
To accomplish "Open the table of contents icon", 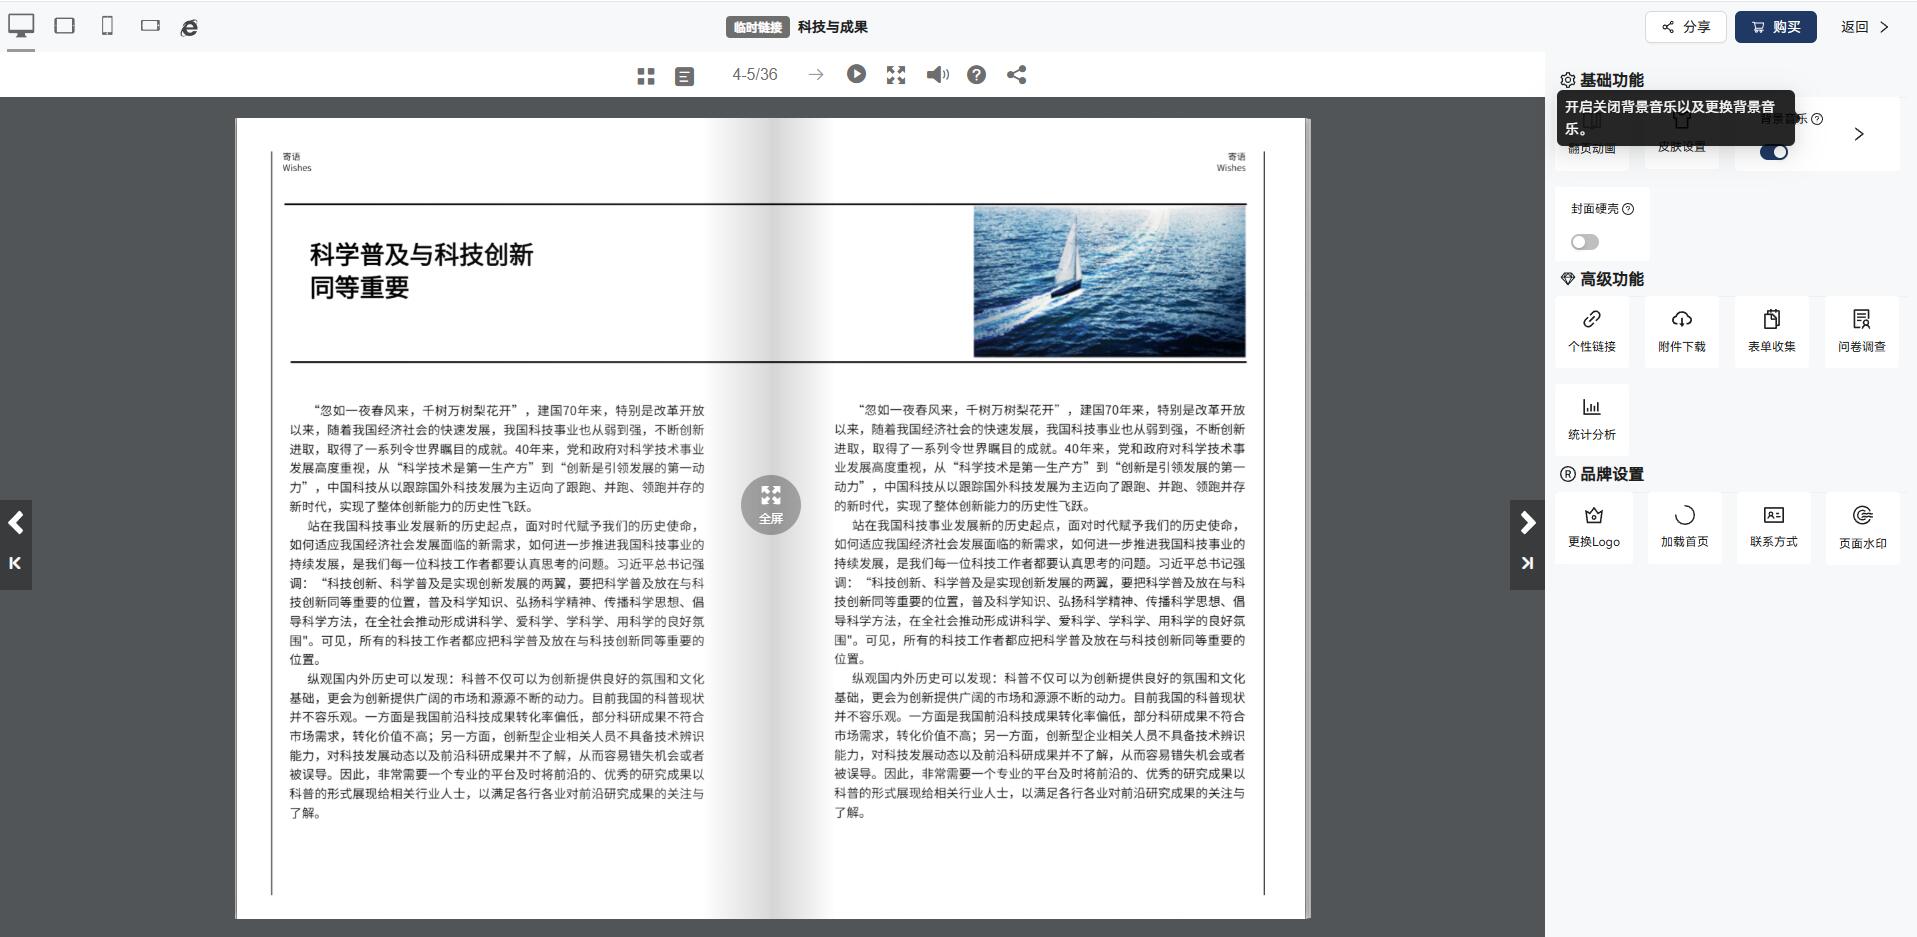I will (684, 76).
